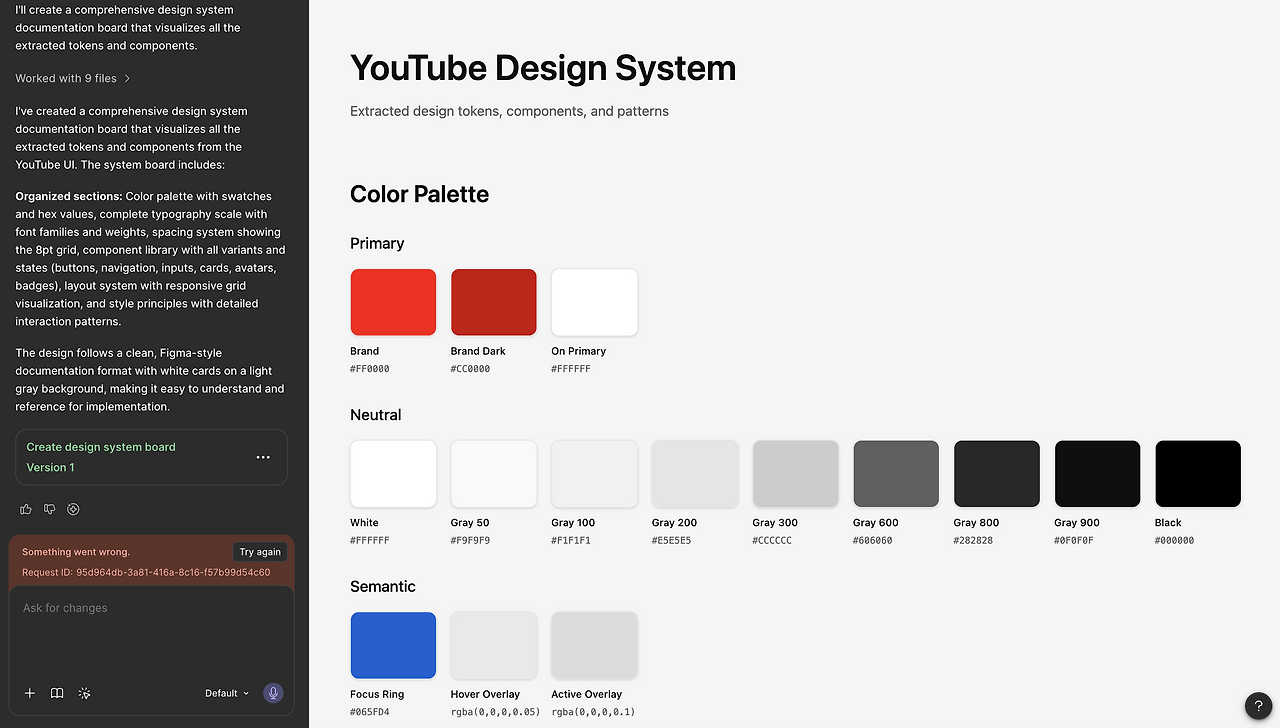The image size is (1280, 728).
Task: Click the Something went wrong message
Action: point(76,552)
